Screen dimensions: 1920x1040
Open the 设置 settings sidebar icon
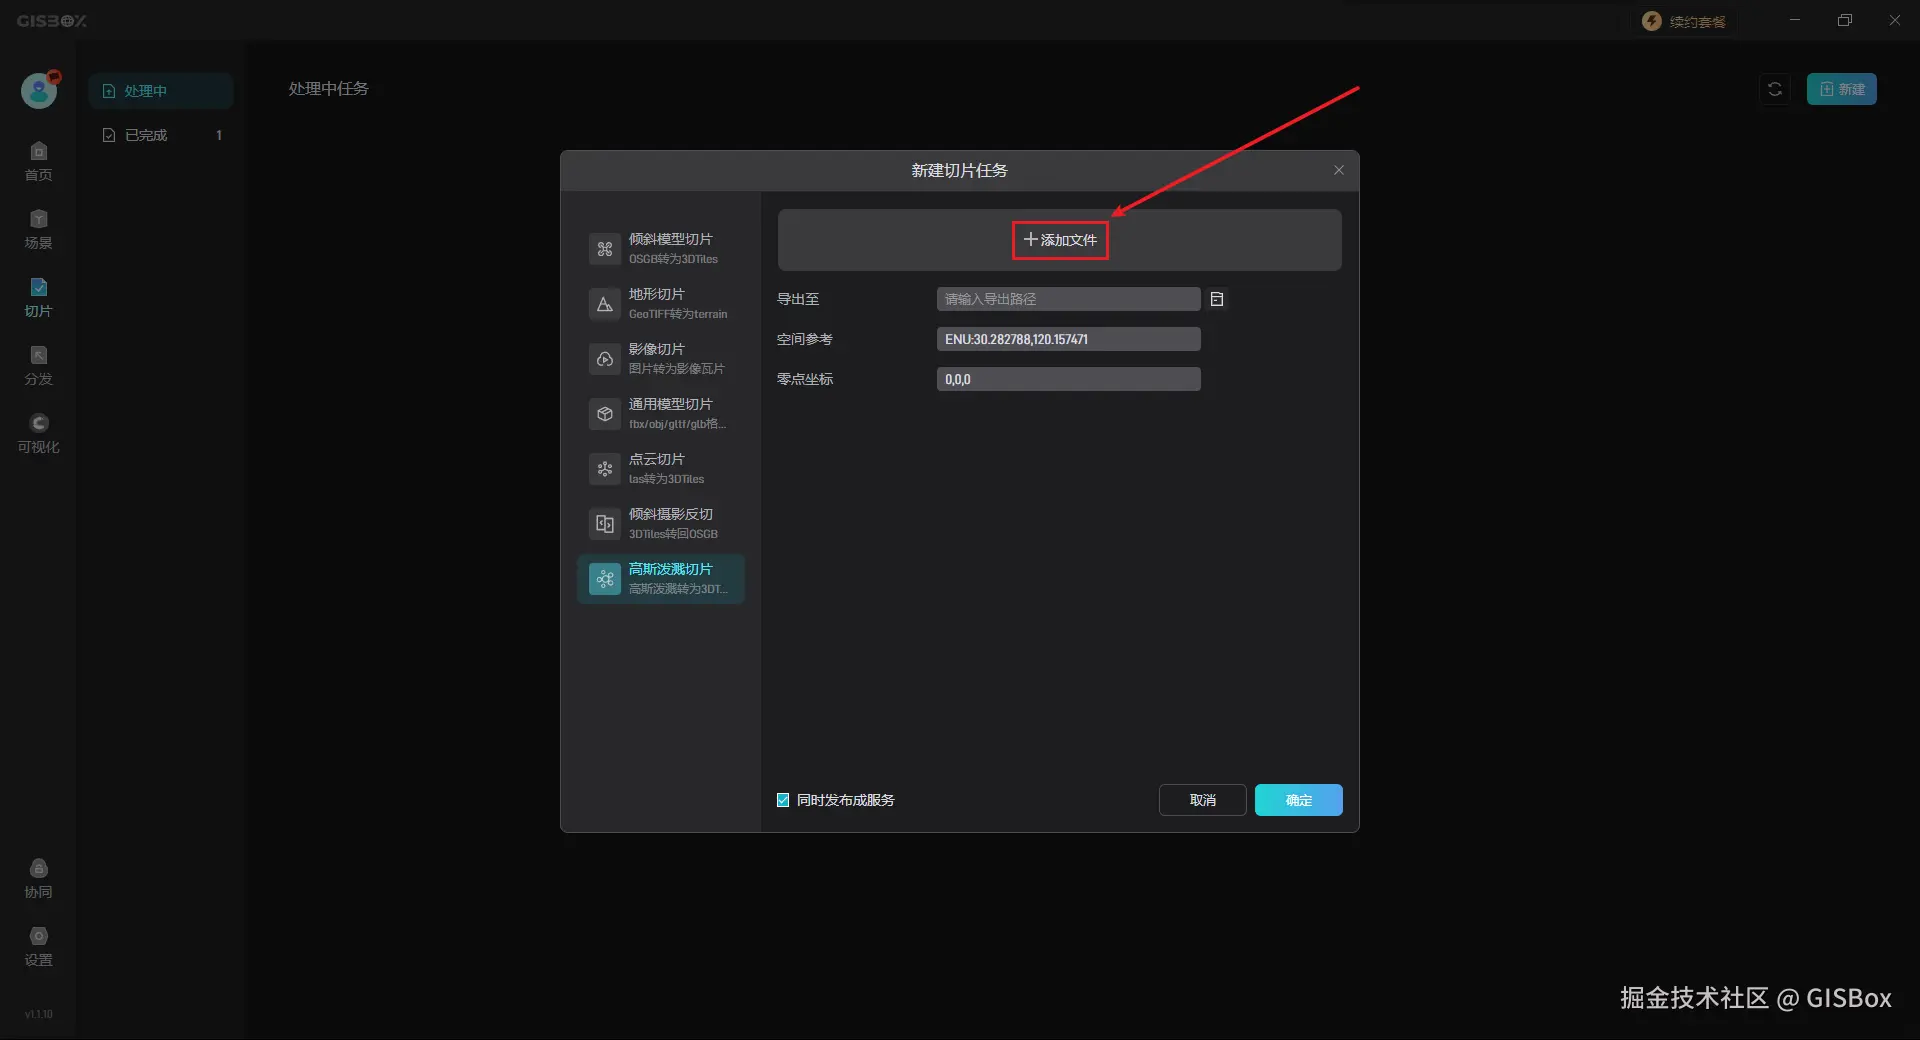(x=38, y=946)
